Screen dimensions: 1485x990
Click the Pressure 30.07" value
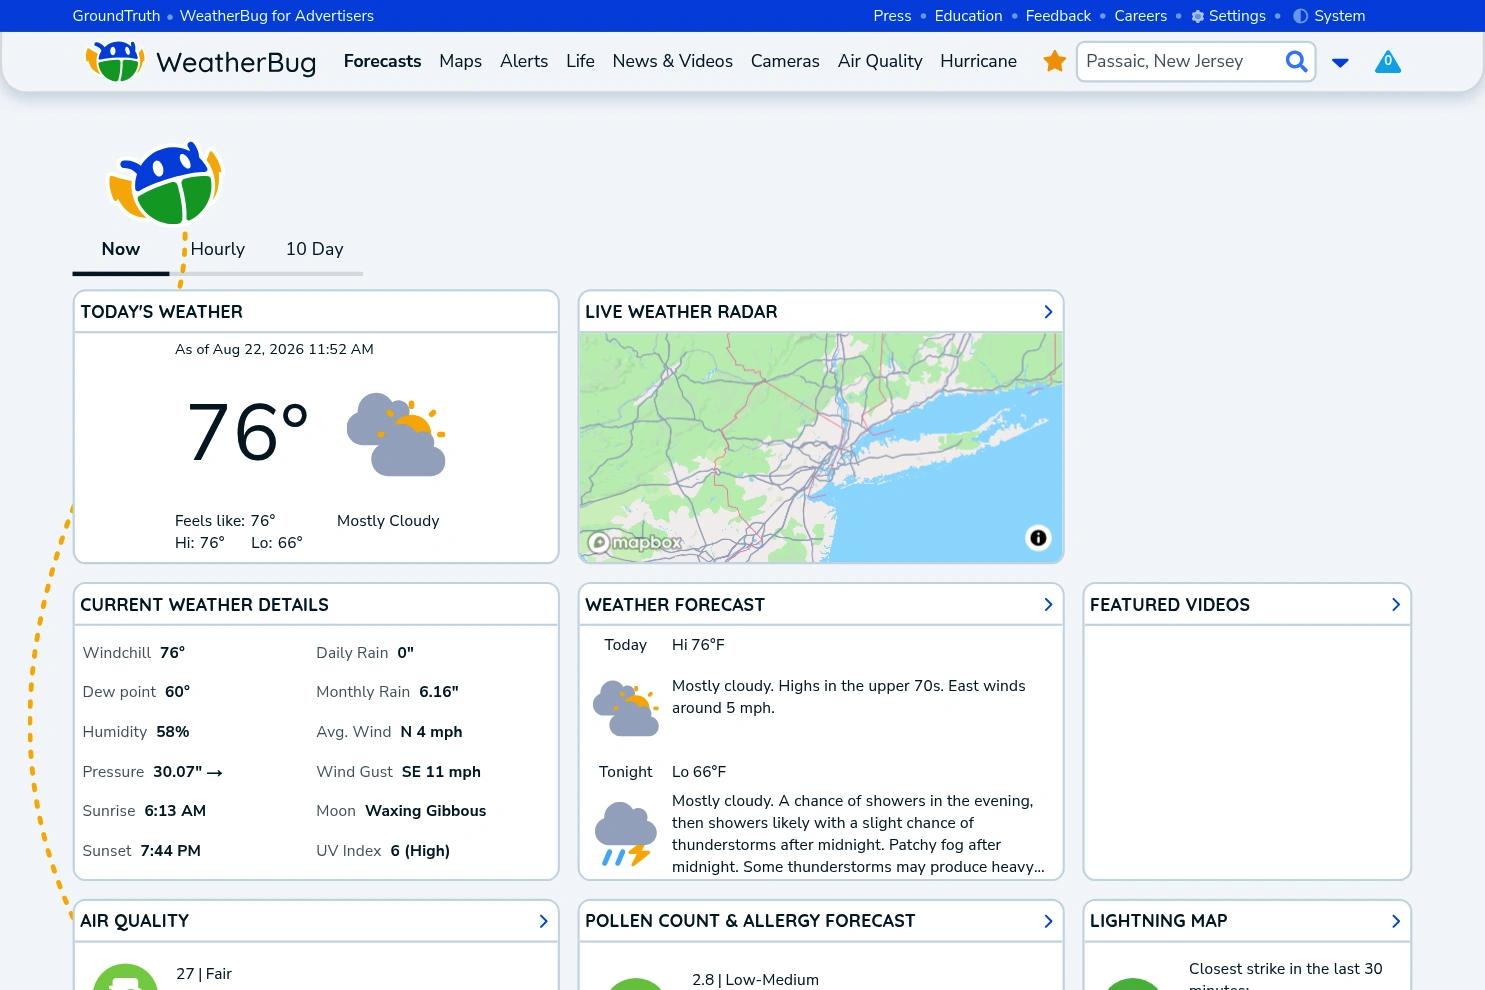point(188,772)
